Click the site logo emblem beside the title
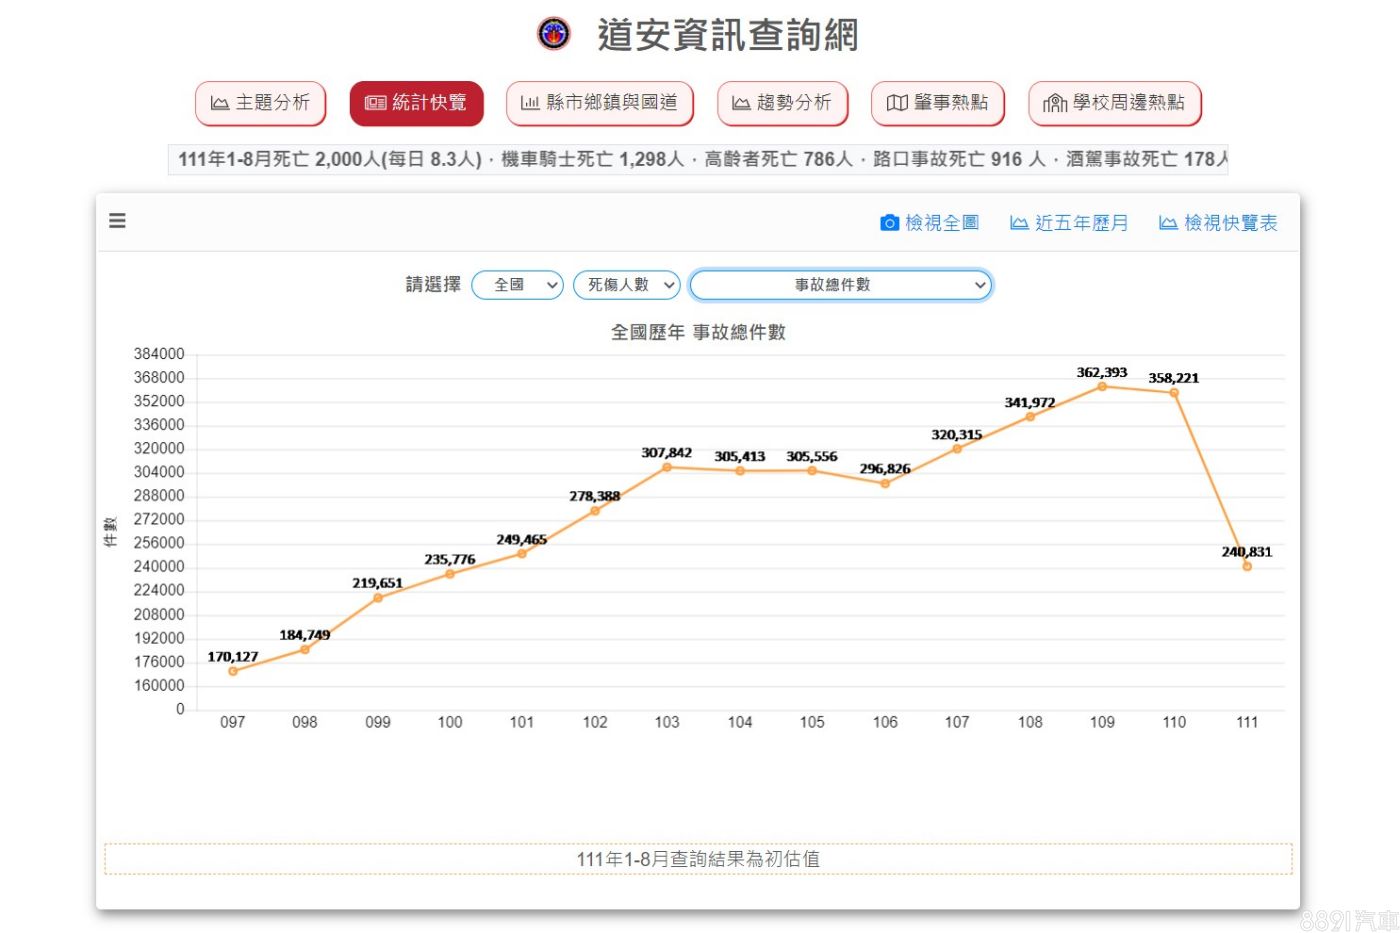This screenshot has width=1400, height=933. point(554,34)
